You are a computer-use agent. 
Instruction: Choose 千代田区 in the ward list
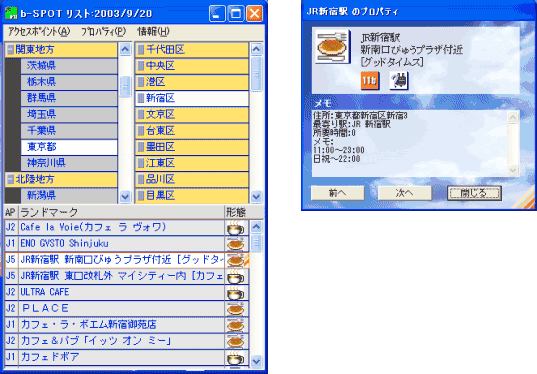[192, 50]
